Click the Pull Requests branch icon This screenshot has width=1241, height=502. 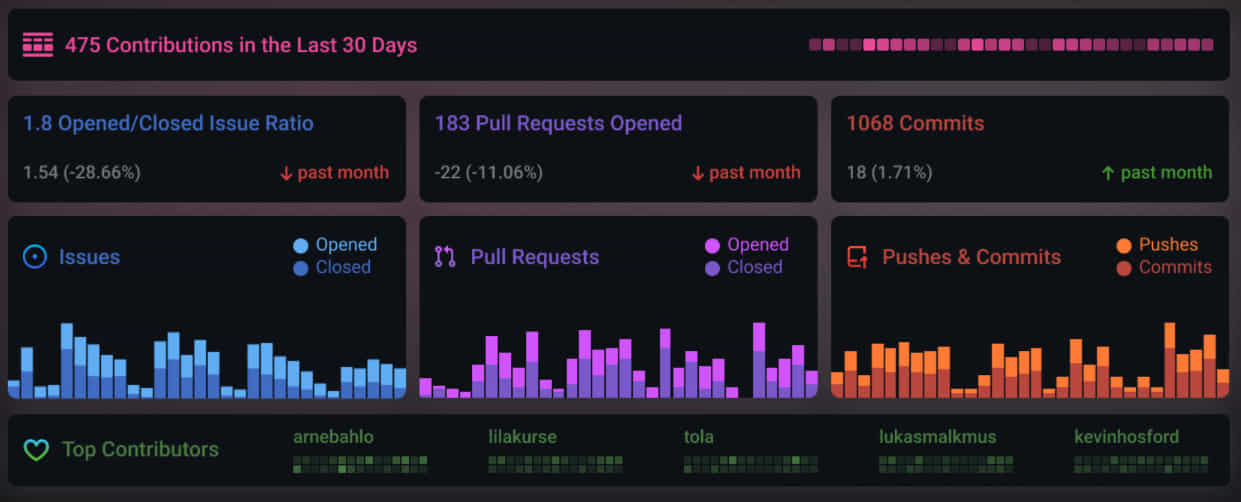tap(445, 257)
